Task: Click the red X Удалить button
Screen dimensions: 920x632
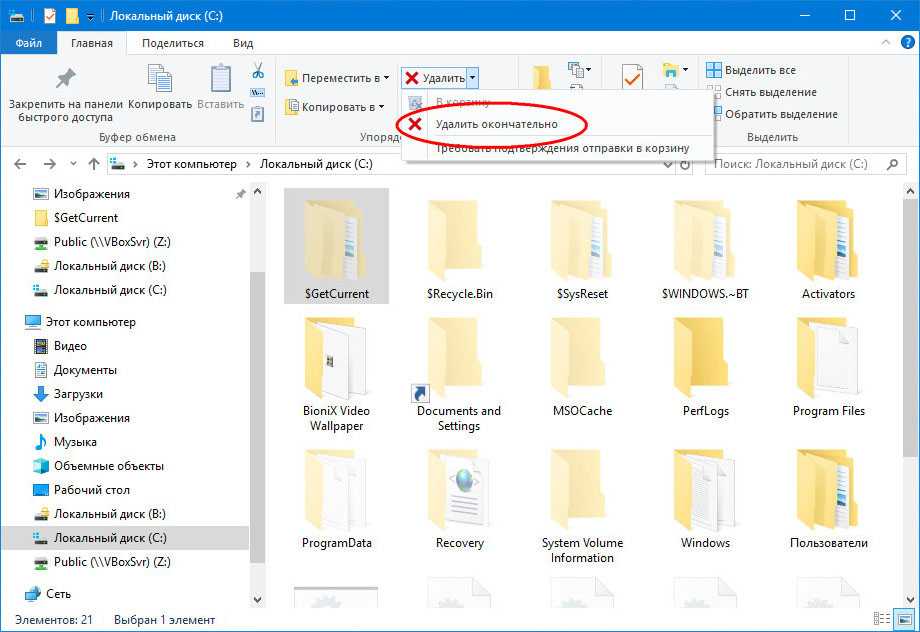Action: click(x=435, y=78)
